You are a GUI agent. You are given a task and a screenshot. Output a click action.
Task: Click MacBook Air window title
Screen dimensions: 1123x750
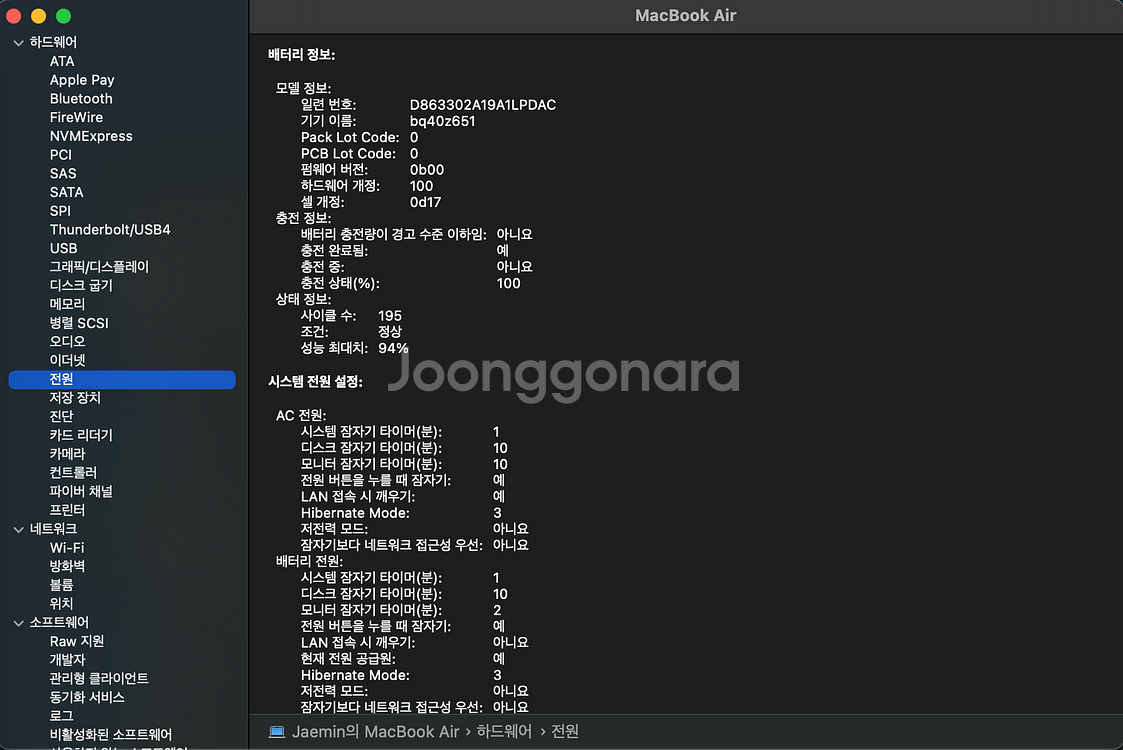(685, 16)
